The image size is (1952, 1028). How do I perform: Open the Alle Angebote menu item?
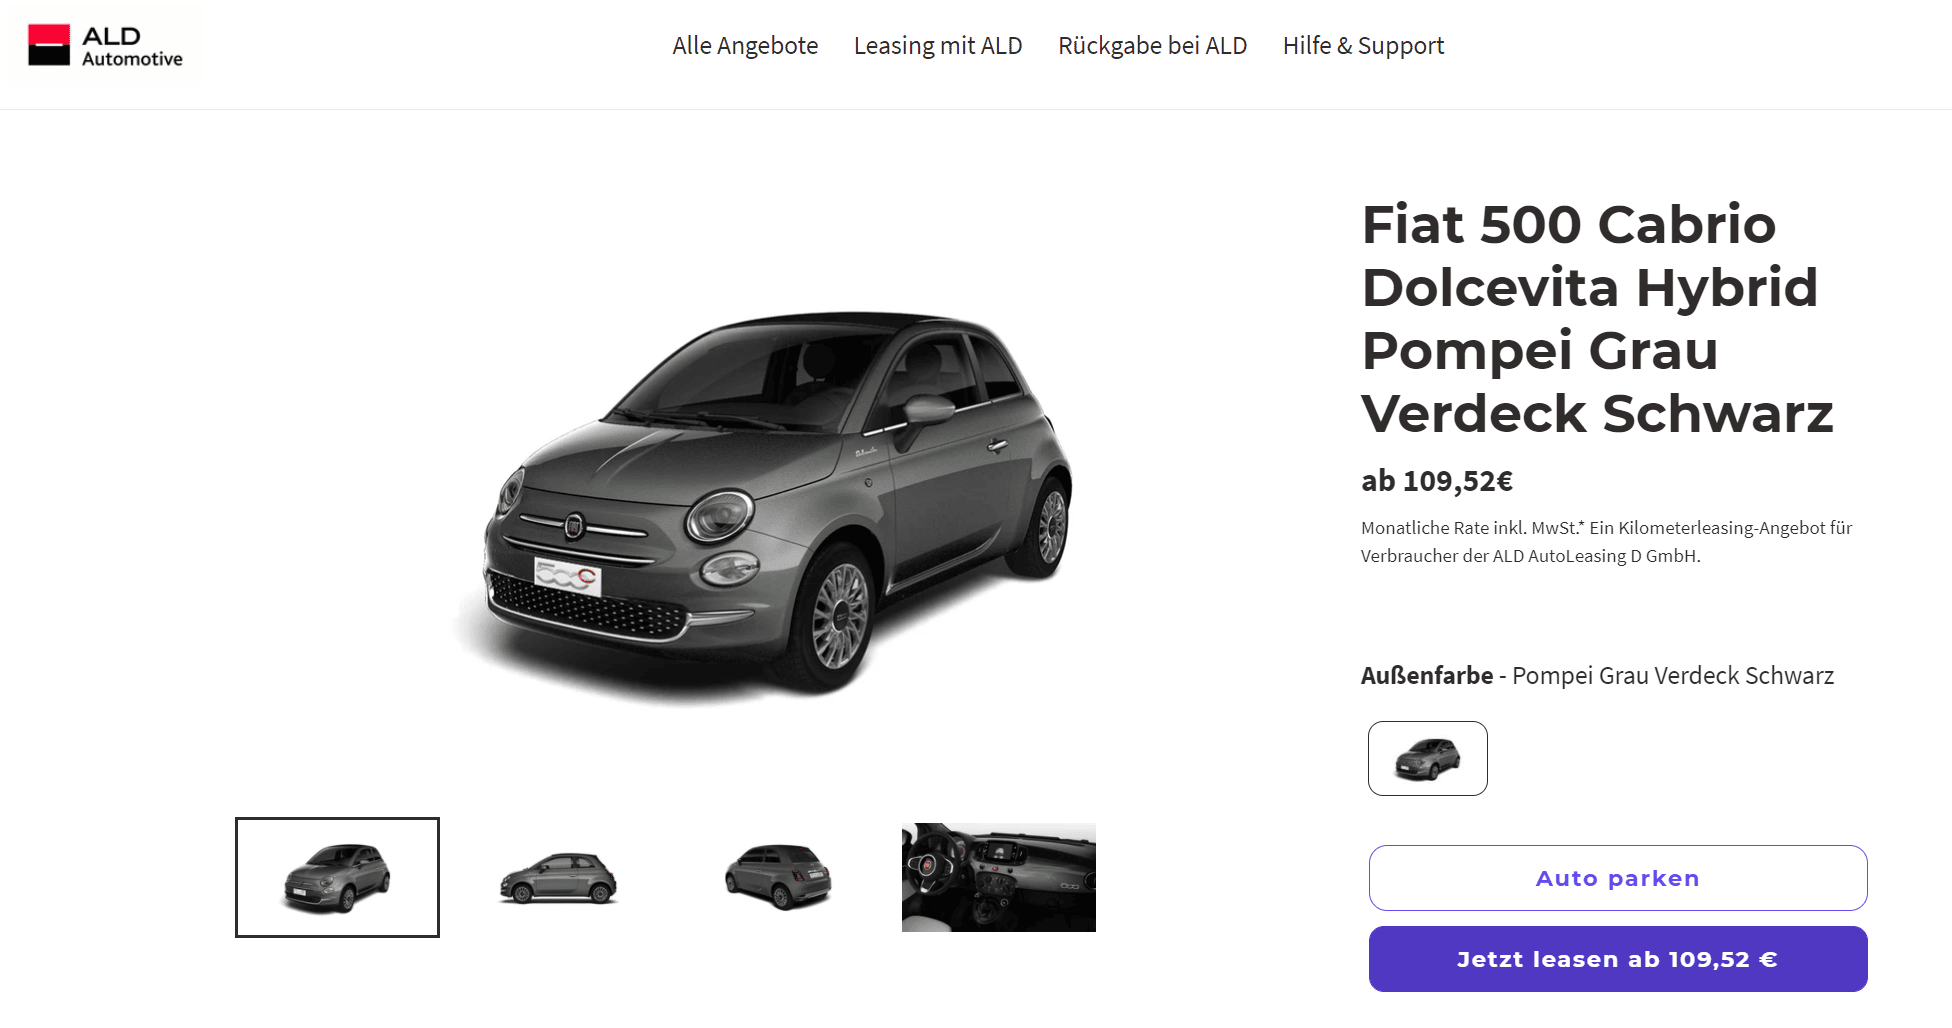tap(745, 46)
